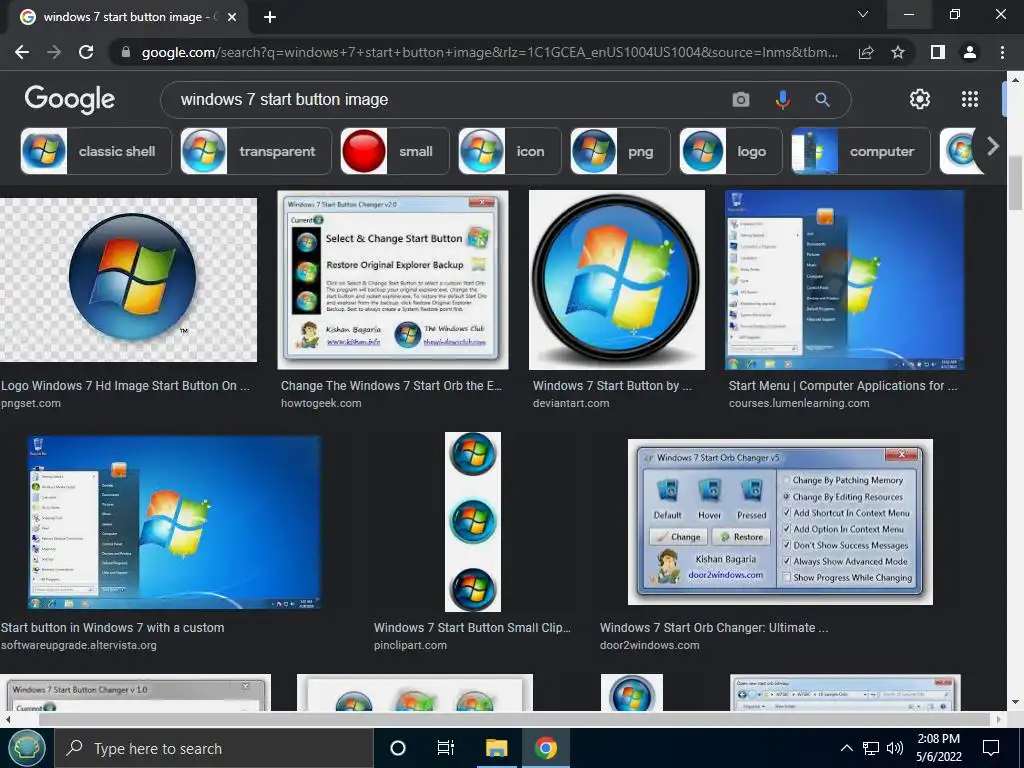This screenshot has width=1024, height=768.
Task: Open Start button in Windows 7 with a custom link
Action: click(112, 628)
